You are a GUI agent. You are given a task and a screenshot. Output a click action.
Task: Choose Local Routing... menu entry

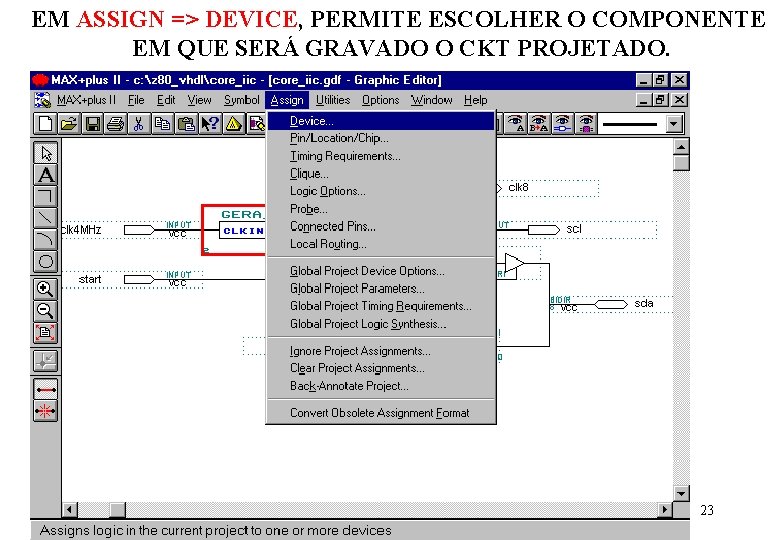click(381, 244)
